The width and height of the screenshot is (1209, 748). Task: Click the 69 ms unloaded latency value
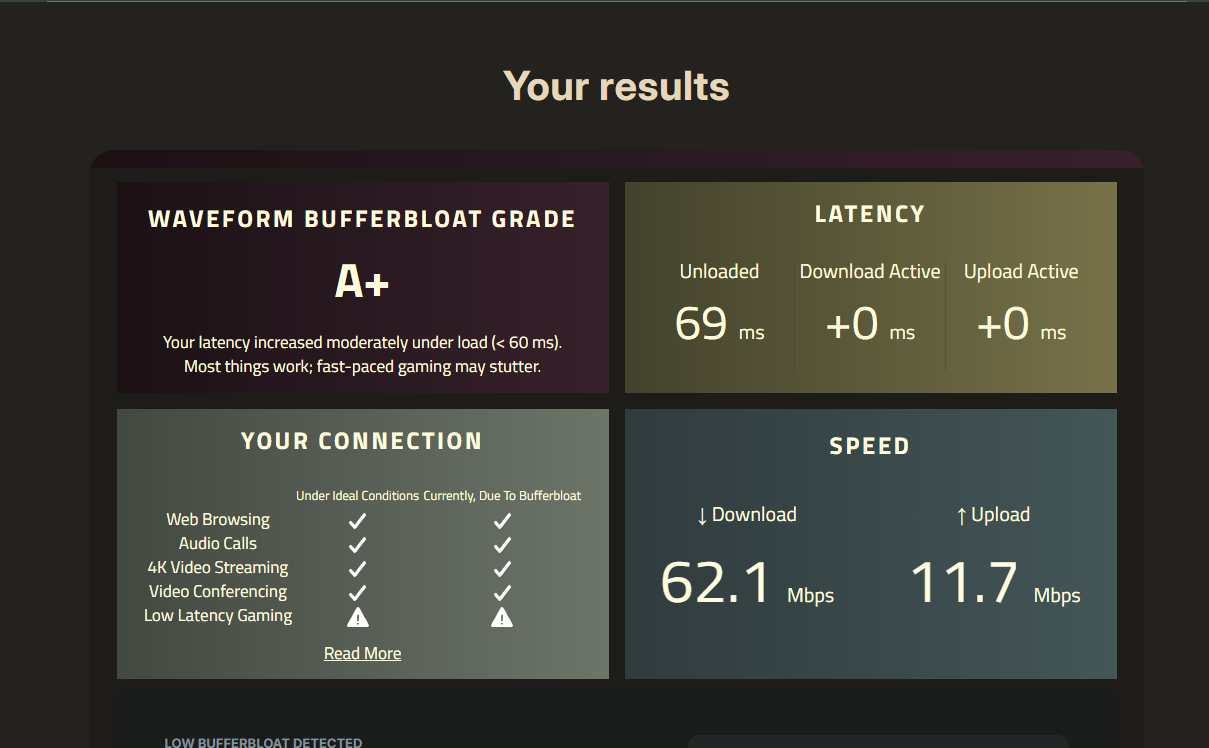pos(719,324)
